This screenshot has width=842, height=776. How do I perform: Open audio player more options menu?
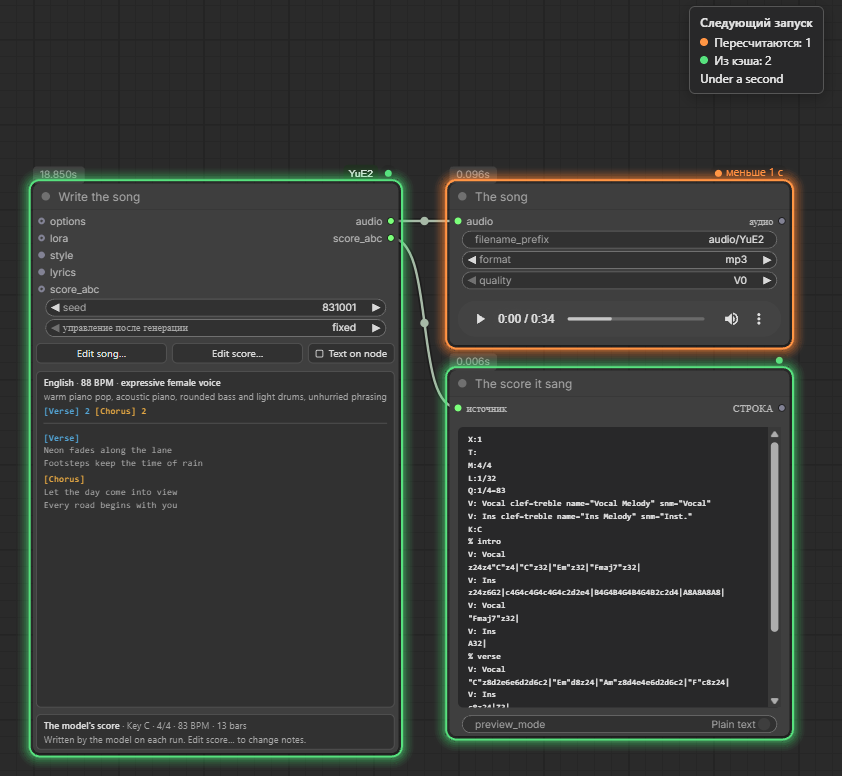tap(759, 319)
